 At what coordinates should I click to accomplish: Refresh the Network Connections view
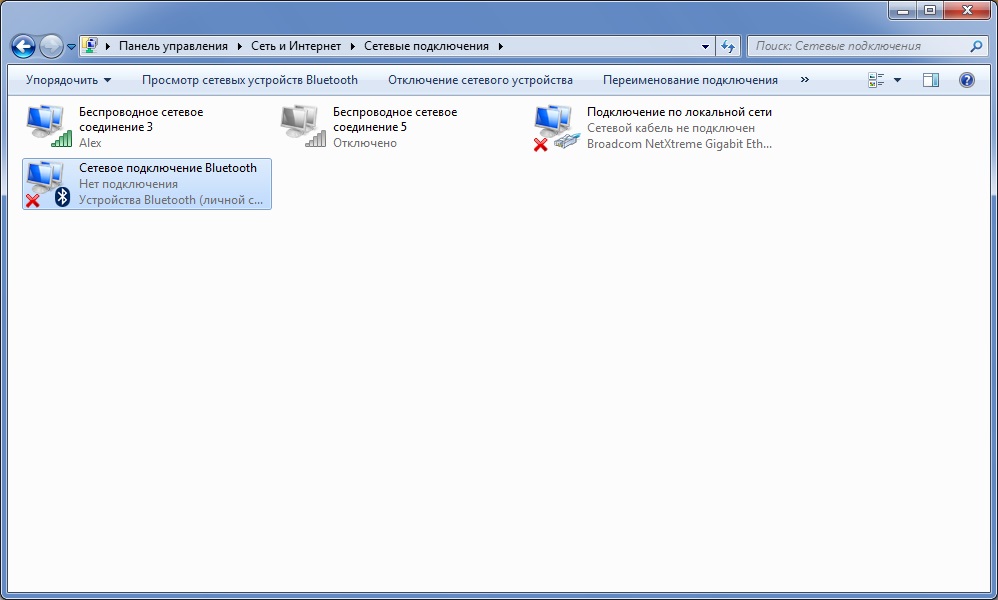click(728, 46)
